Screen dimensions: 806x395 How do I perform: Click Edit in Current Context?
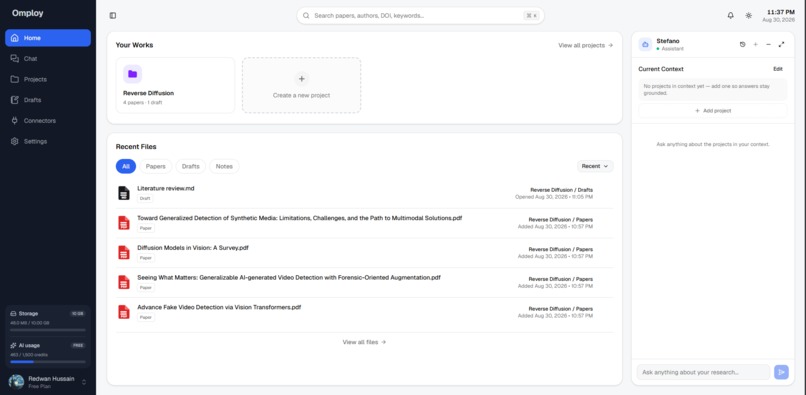pos(778,69)
